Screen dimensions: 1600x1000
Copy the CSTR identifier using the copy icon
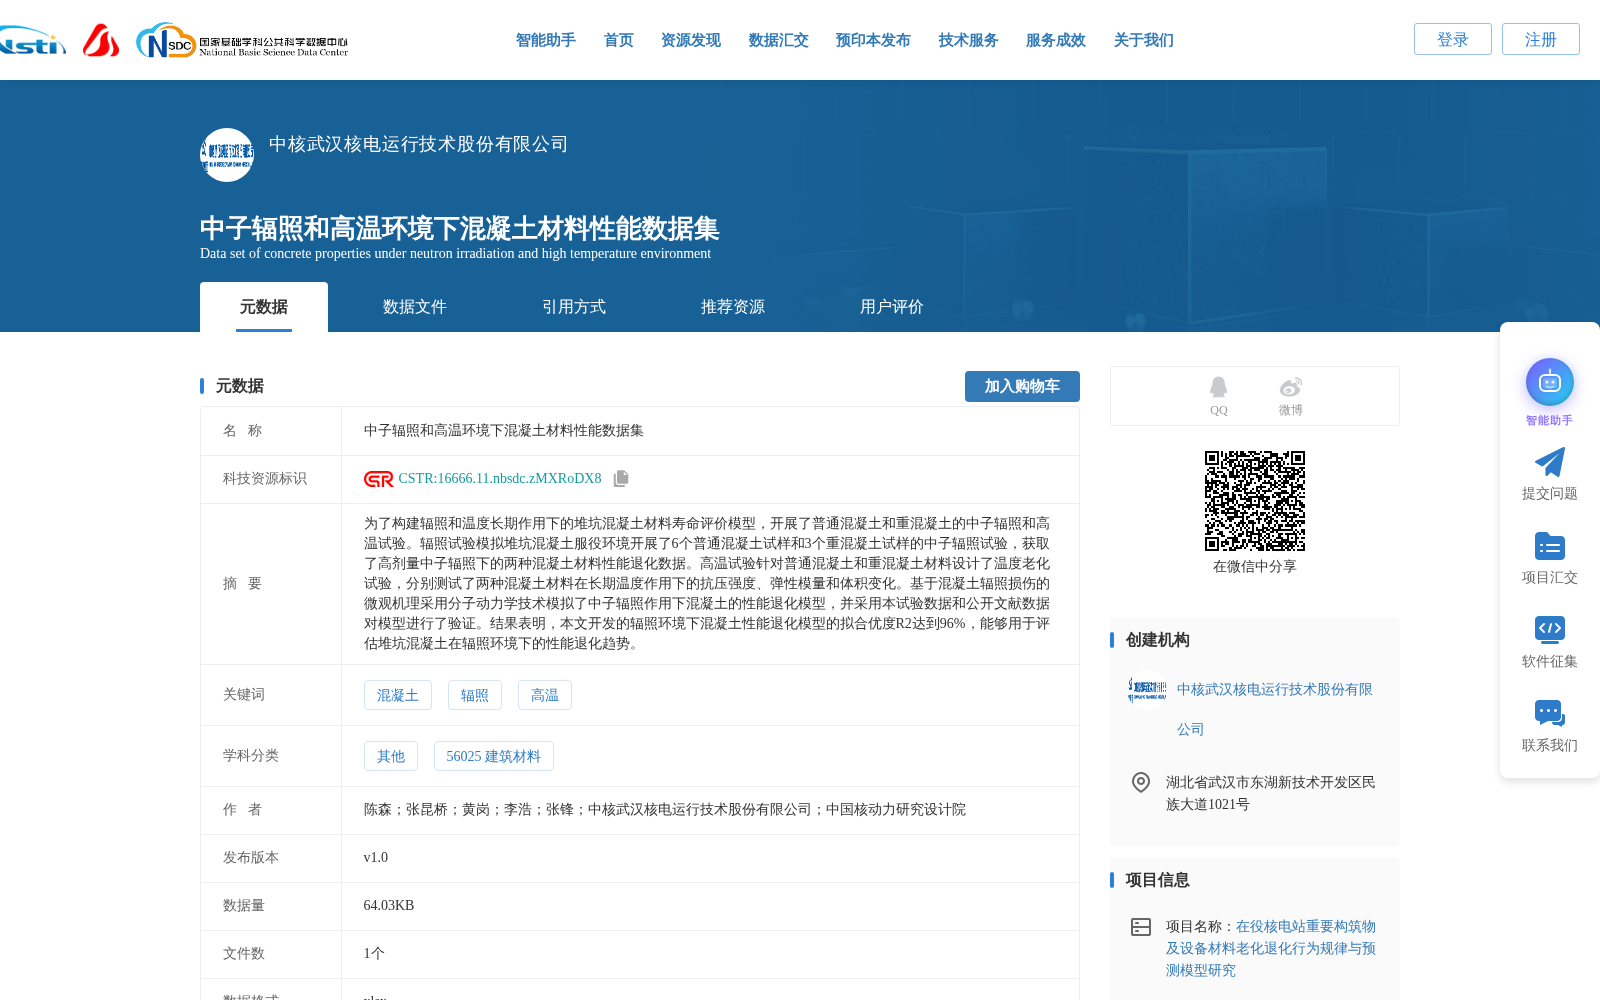(x=621, y=479)
